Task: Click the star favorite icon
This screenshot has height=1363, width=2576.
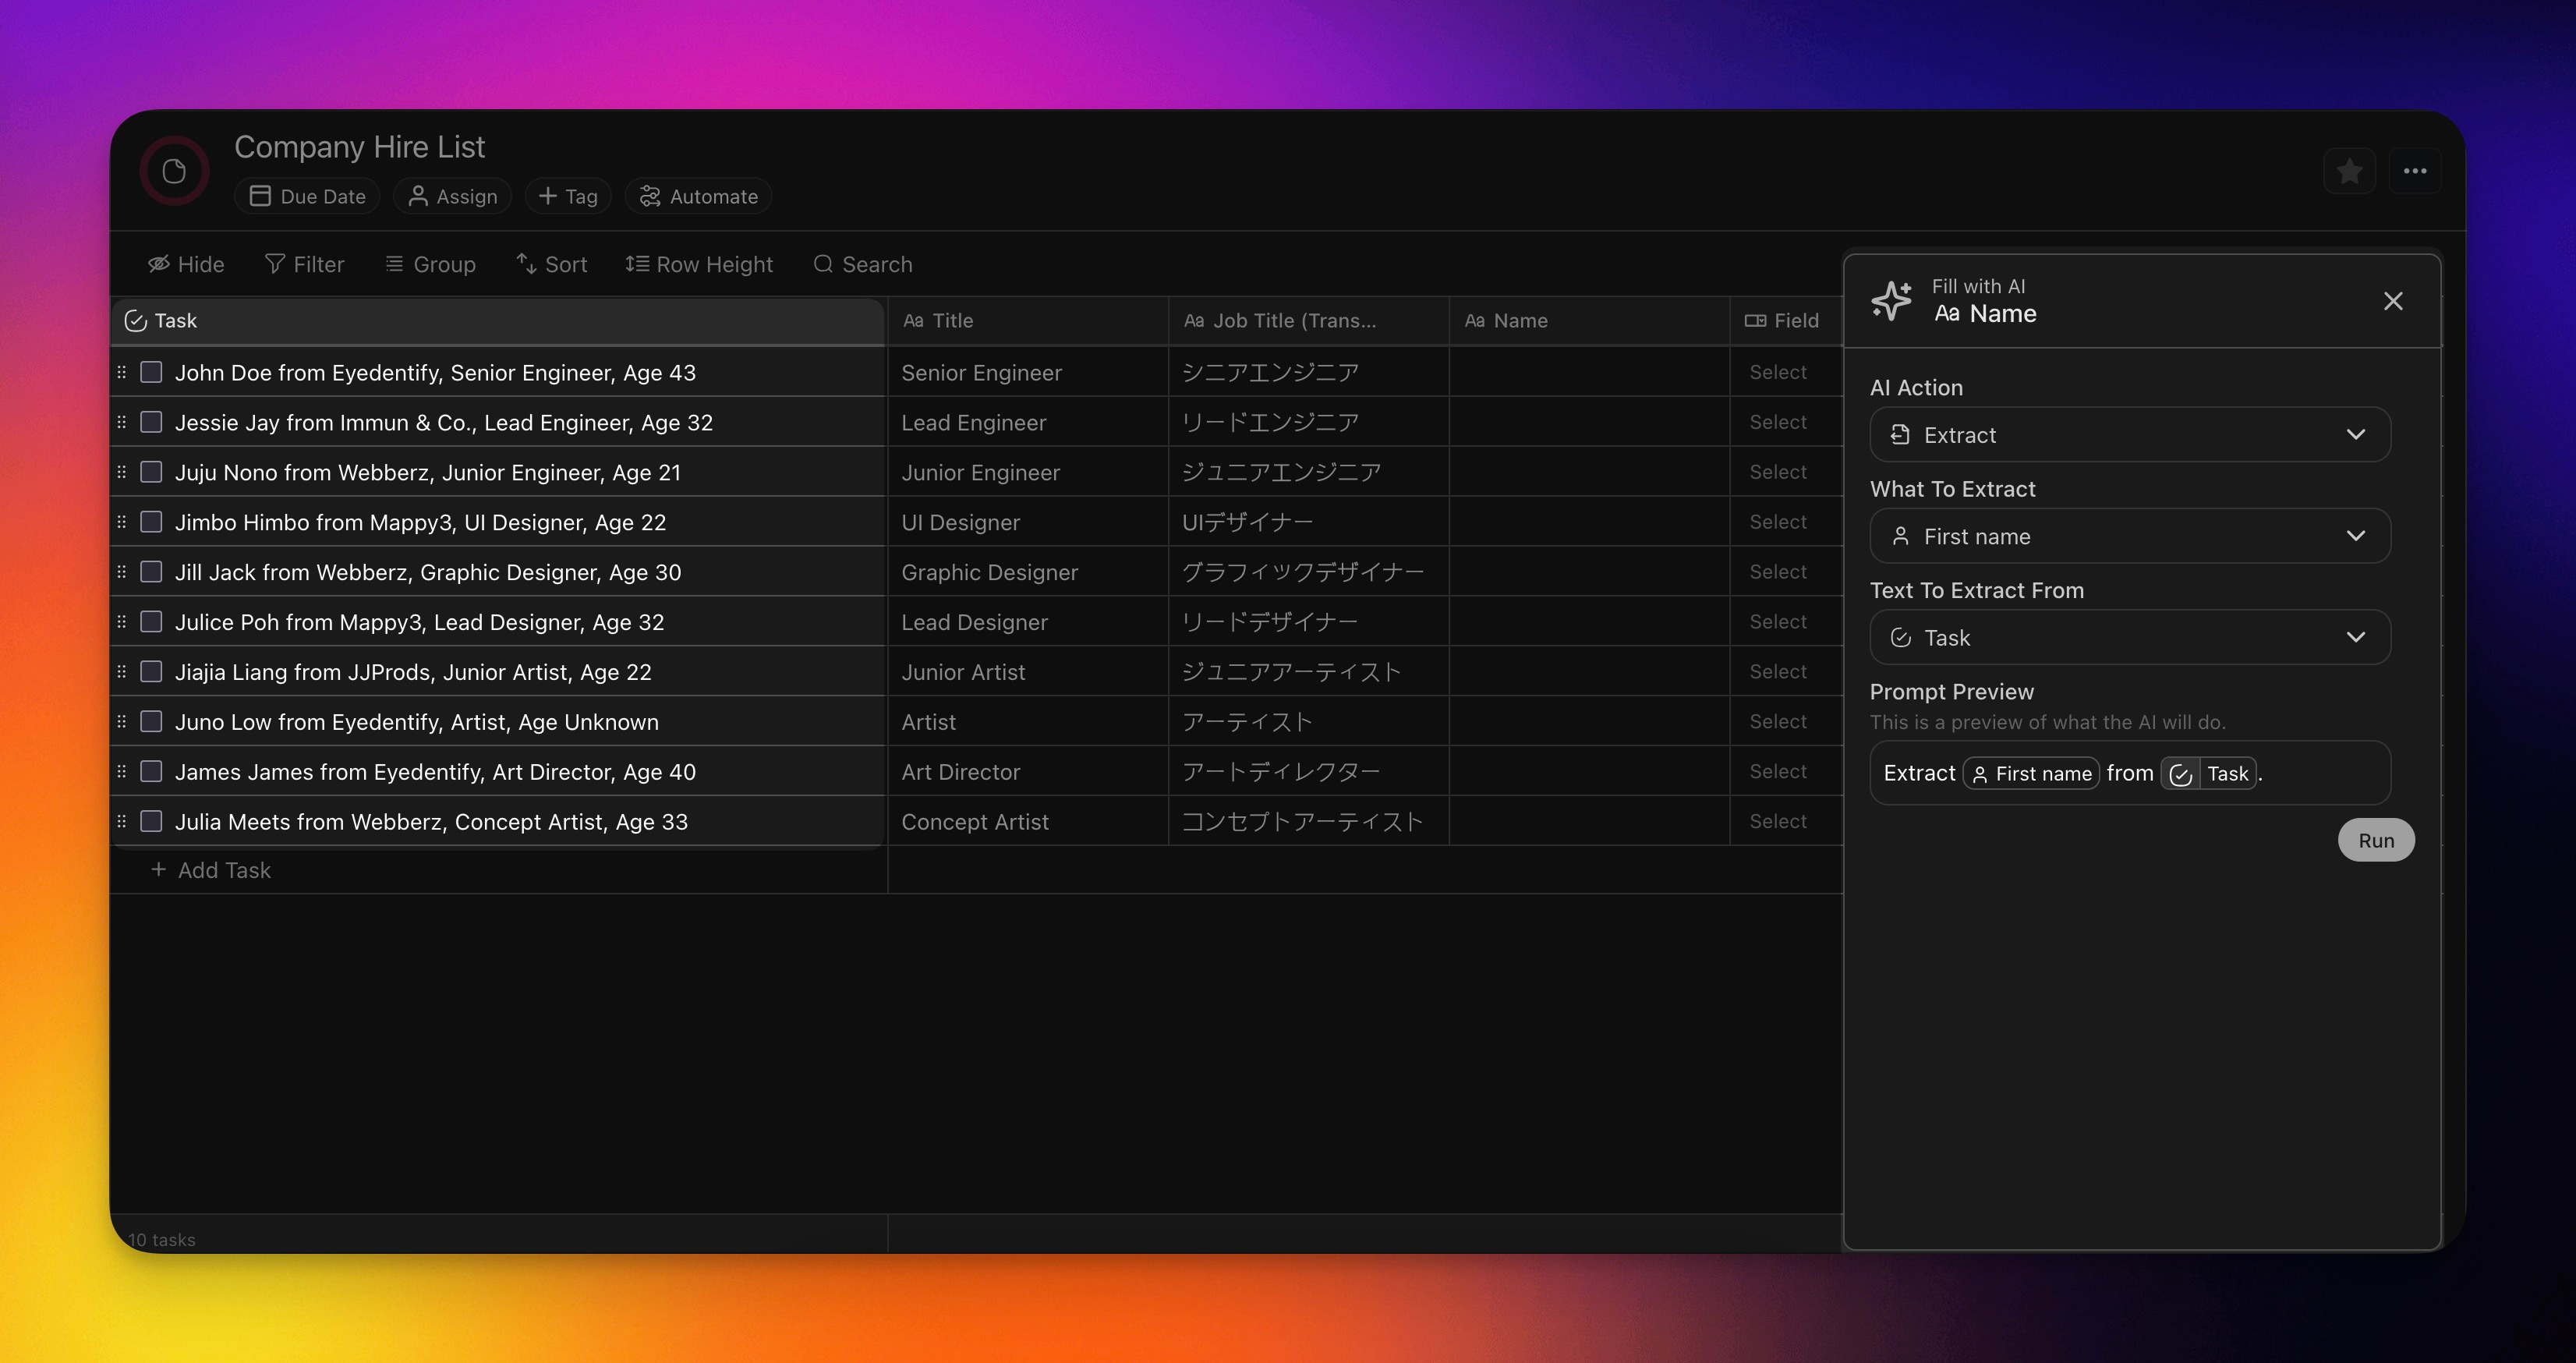Action: tap(2349, 172)
